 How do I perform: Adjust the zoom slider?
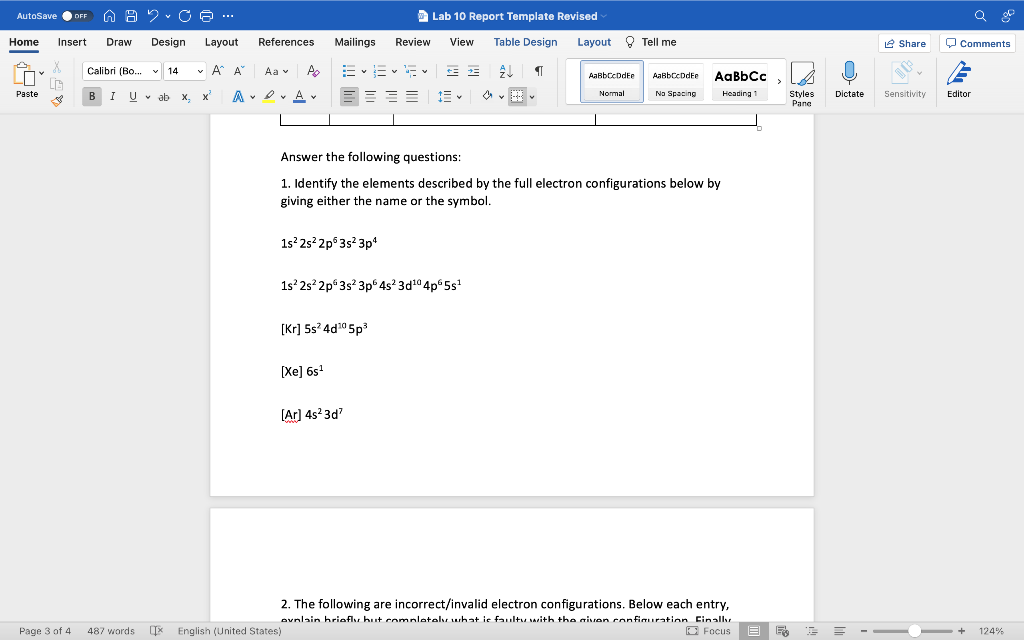click(915, 631)
